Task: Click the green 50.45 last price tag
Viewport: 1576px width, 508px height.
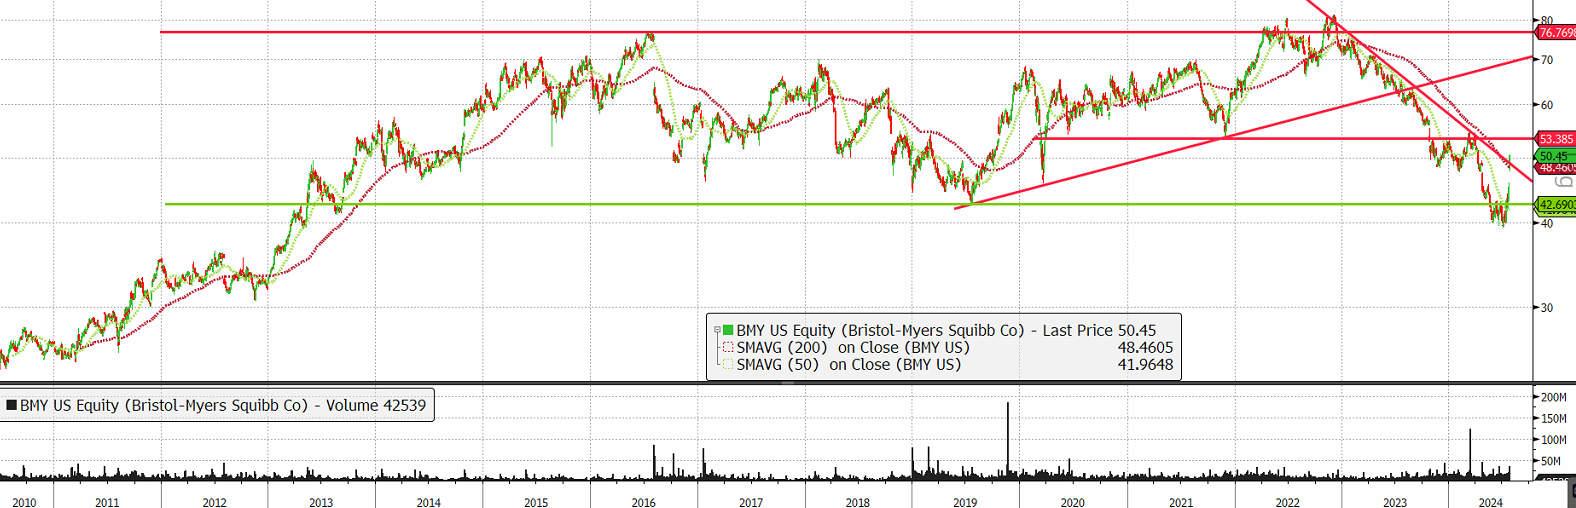Action: [1556, 156]
